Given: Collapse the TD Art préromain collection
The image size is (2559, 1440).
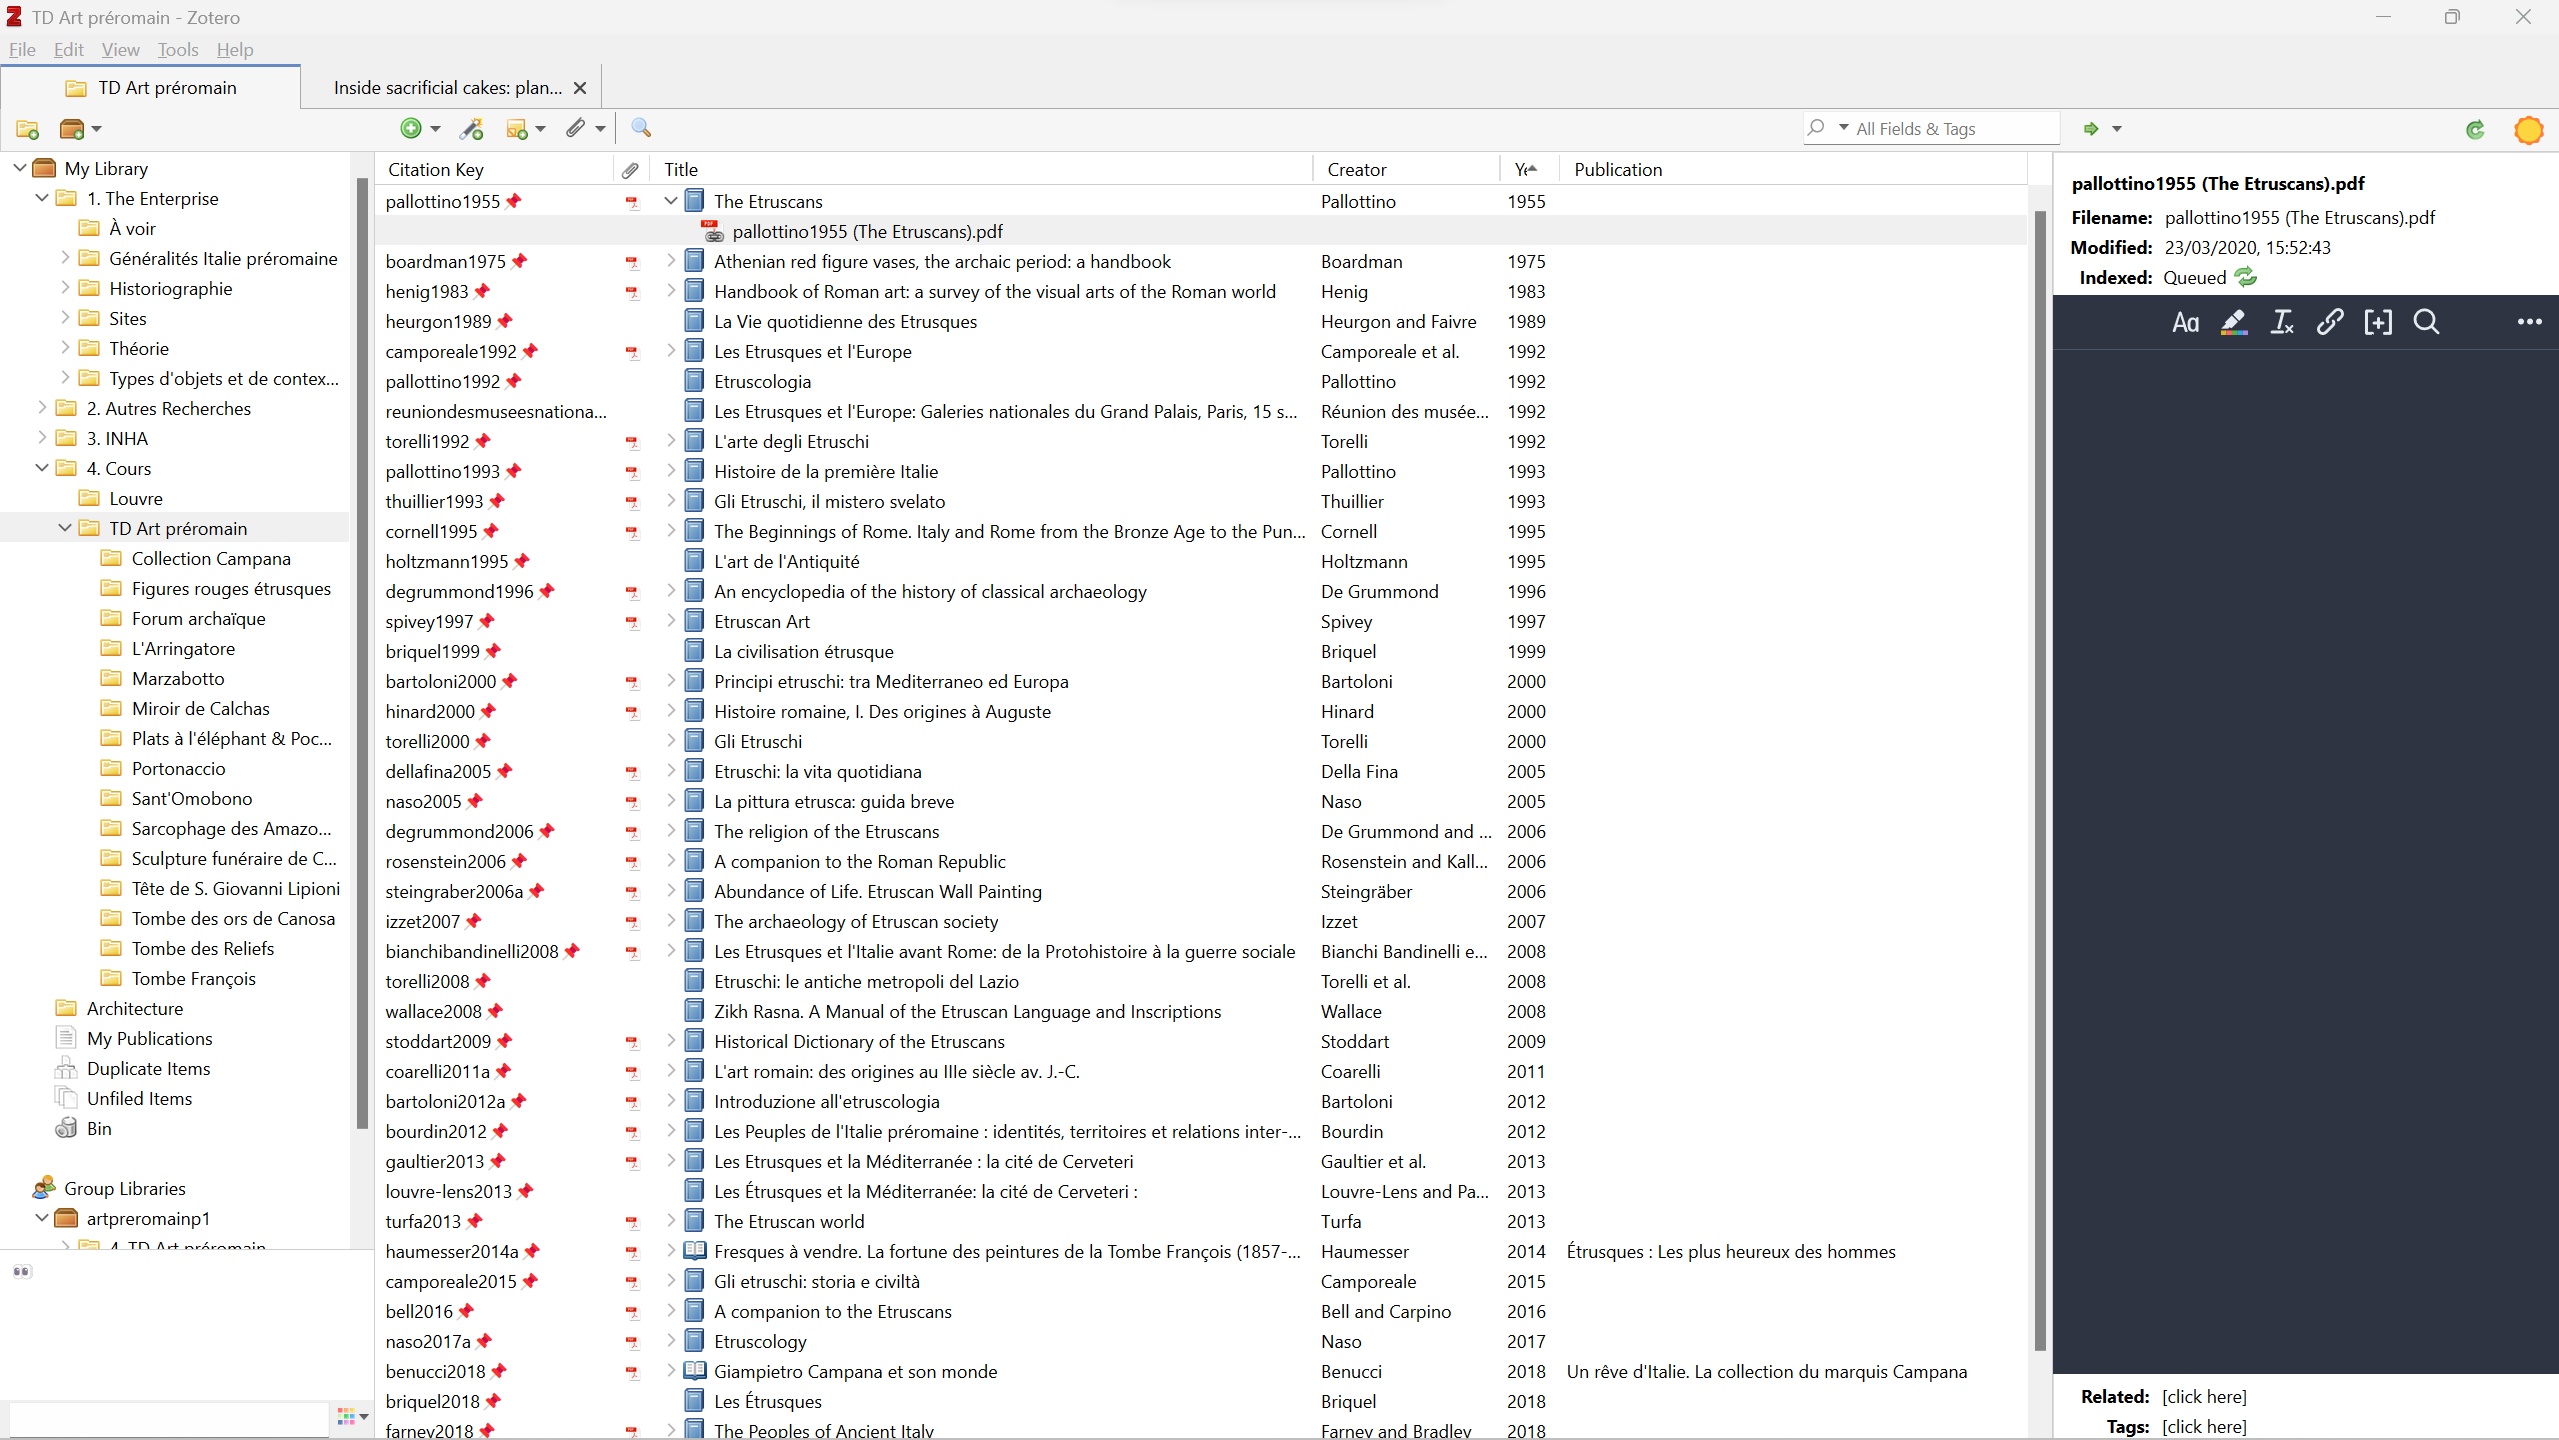Looking at the screenshot, I should pyautogui.click(x=64, y=528).
